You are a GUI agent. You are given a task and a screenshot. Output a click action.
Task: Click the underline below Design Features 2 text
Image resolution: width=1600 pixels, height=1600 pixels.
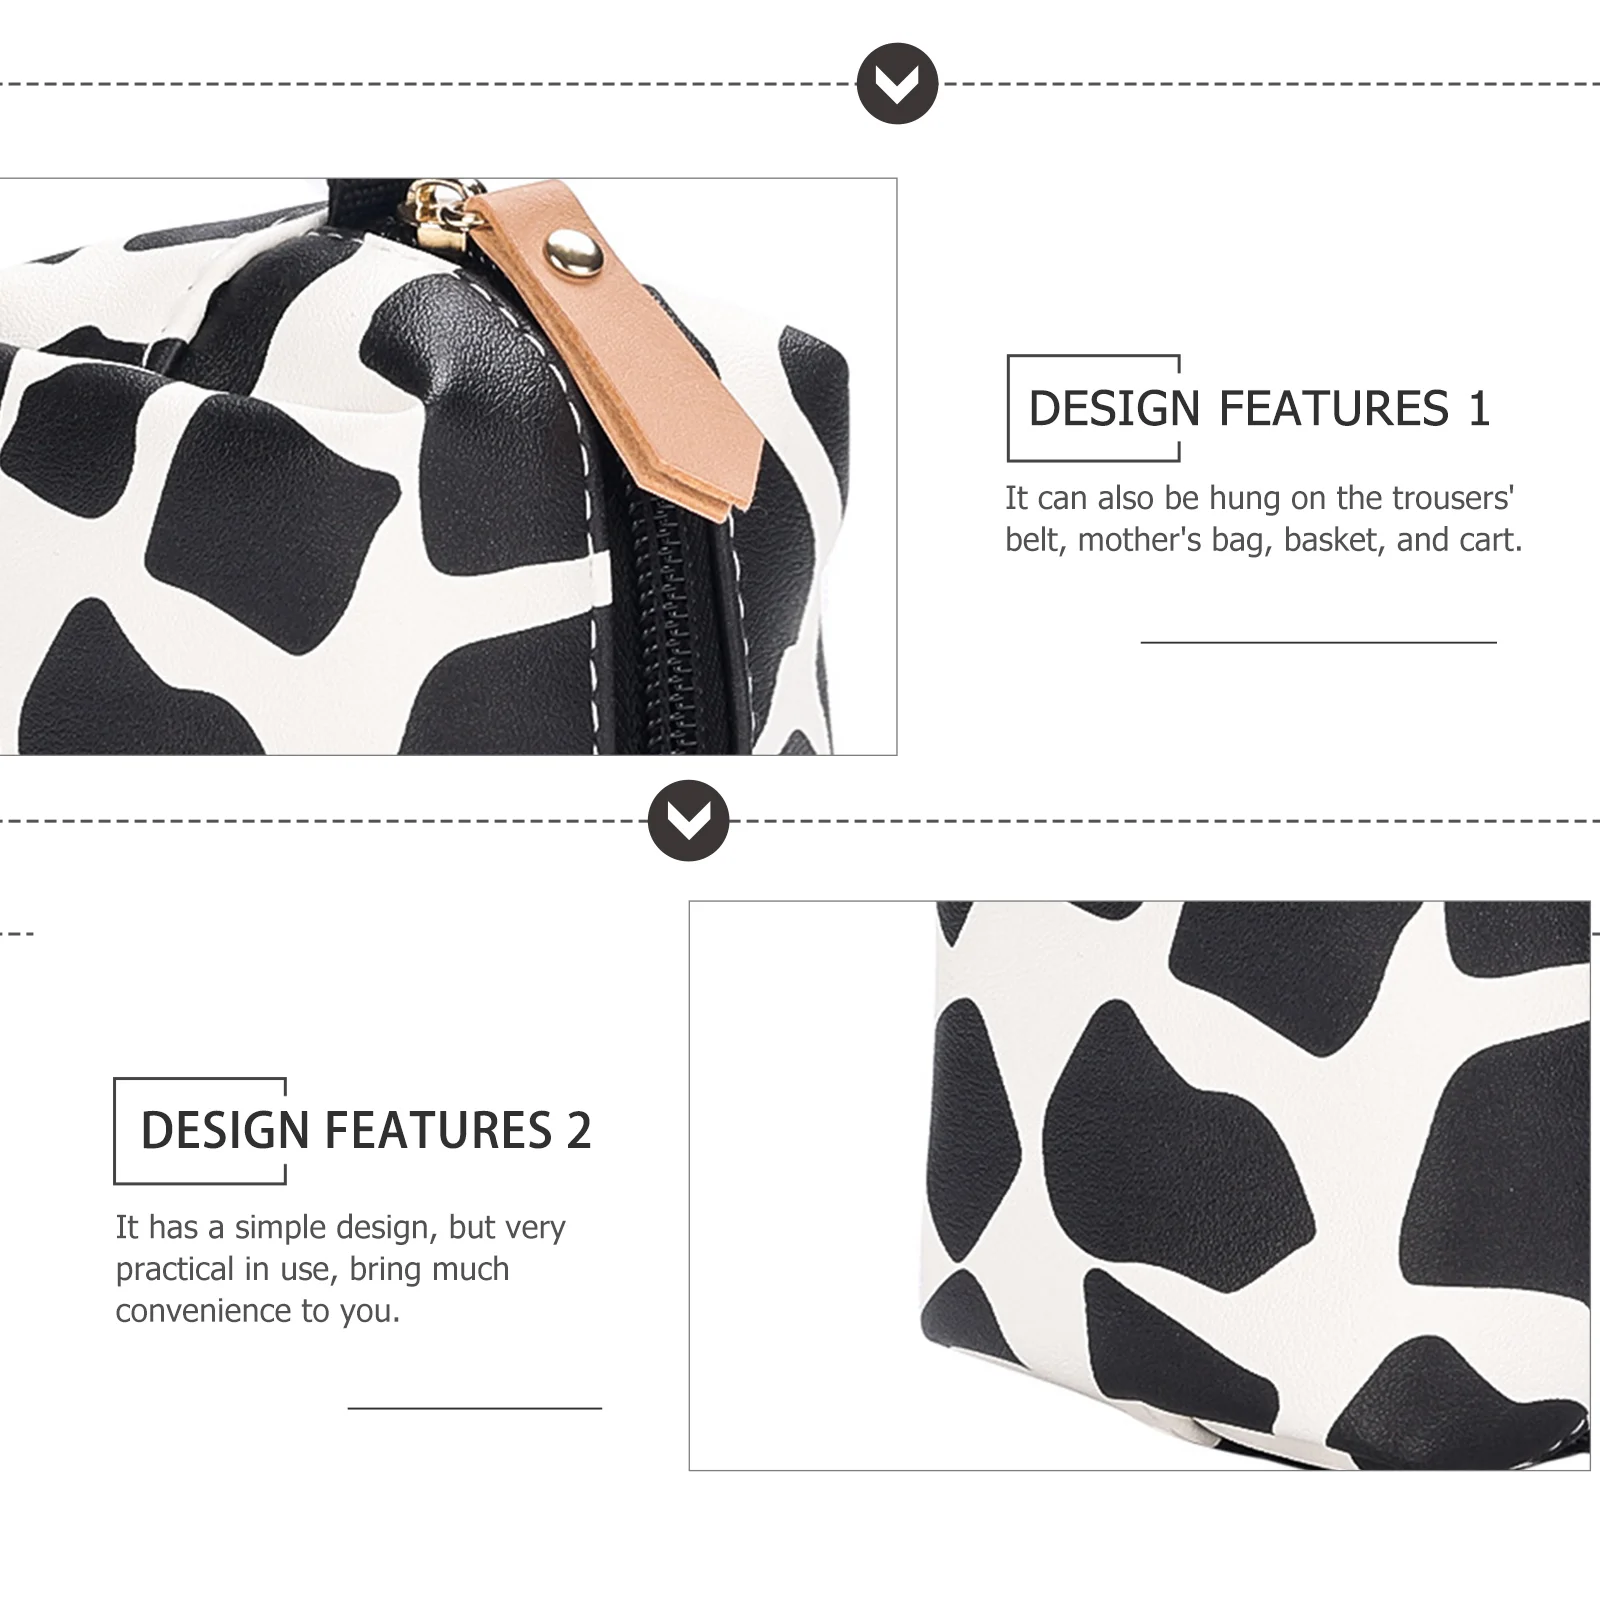(x=475, y=1408)
